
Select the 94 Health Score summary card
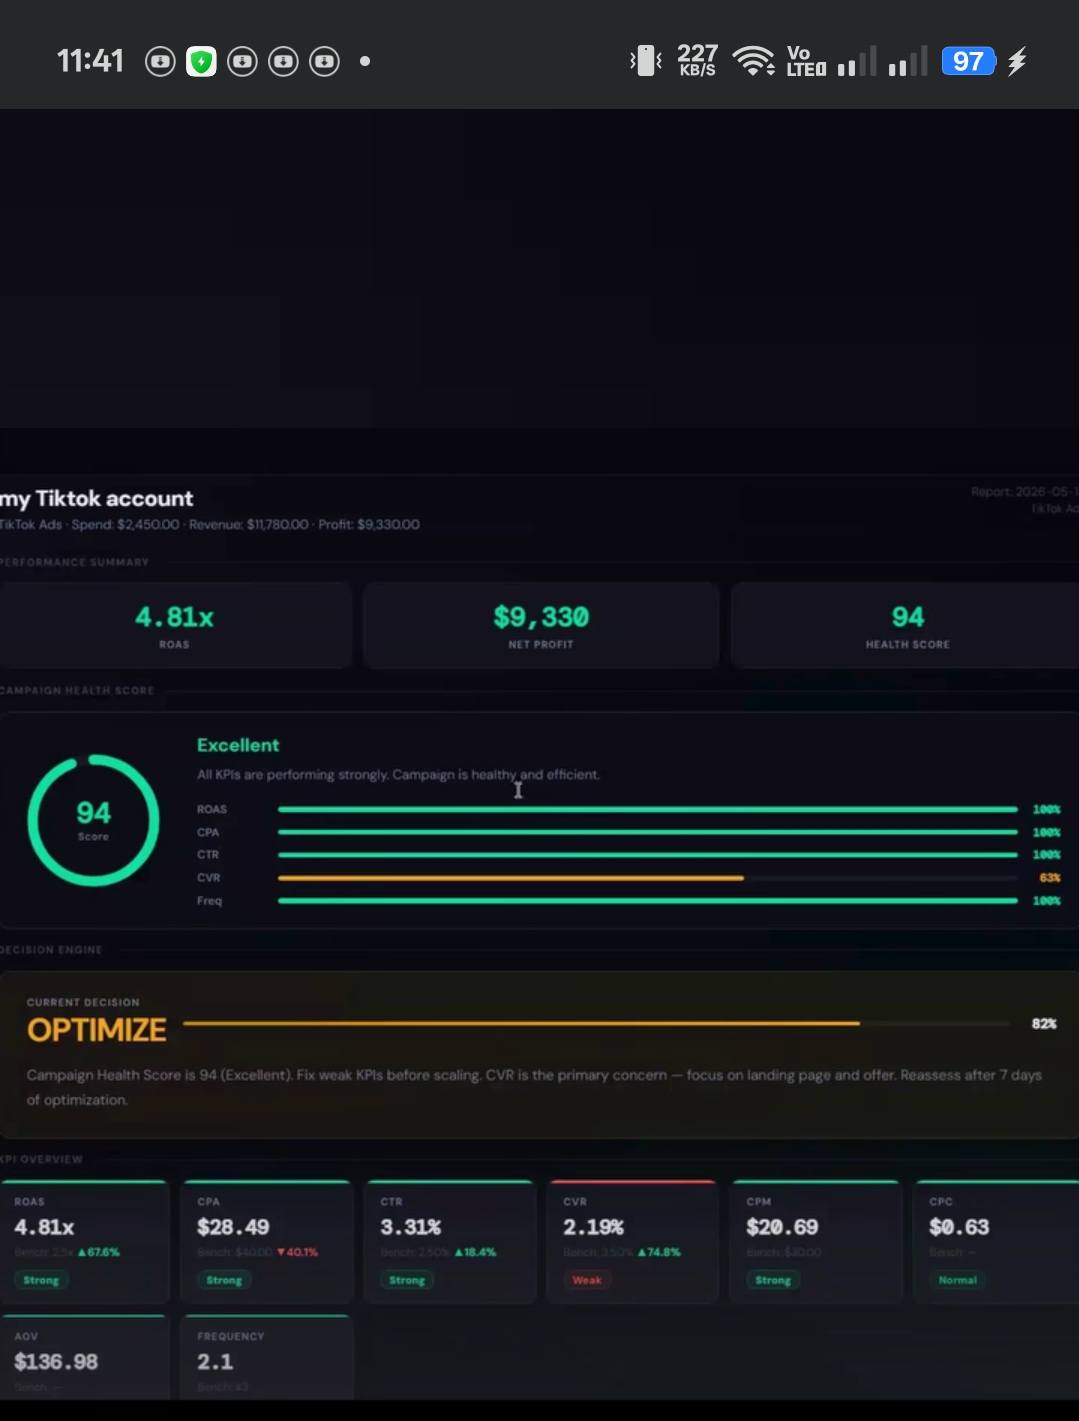(x=905, y=625)
